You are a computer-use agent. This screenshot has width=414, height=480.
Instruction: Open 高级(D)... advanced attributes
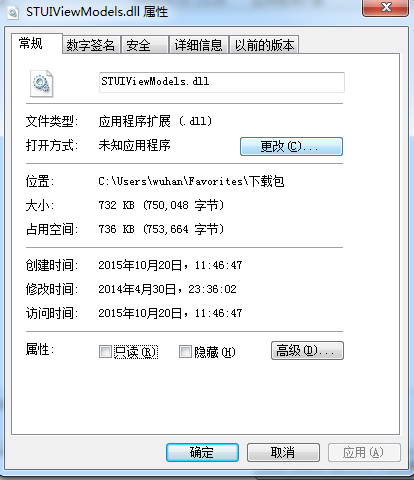click(307, 350)
